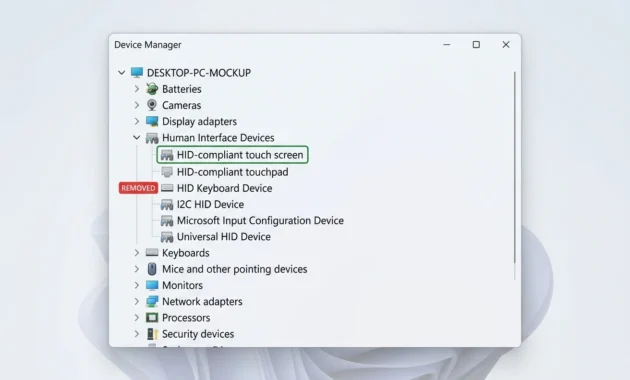The height and width of the screenshot is (380, 630).
Task: Select the Monitors label
Action: 182,285
